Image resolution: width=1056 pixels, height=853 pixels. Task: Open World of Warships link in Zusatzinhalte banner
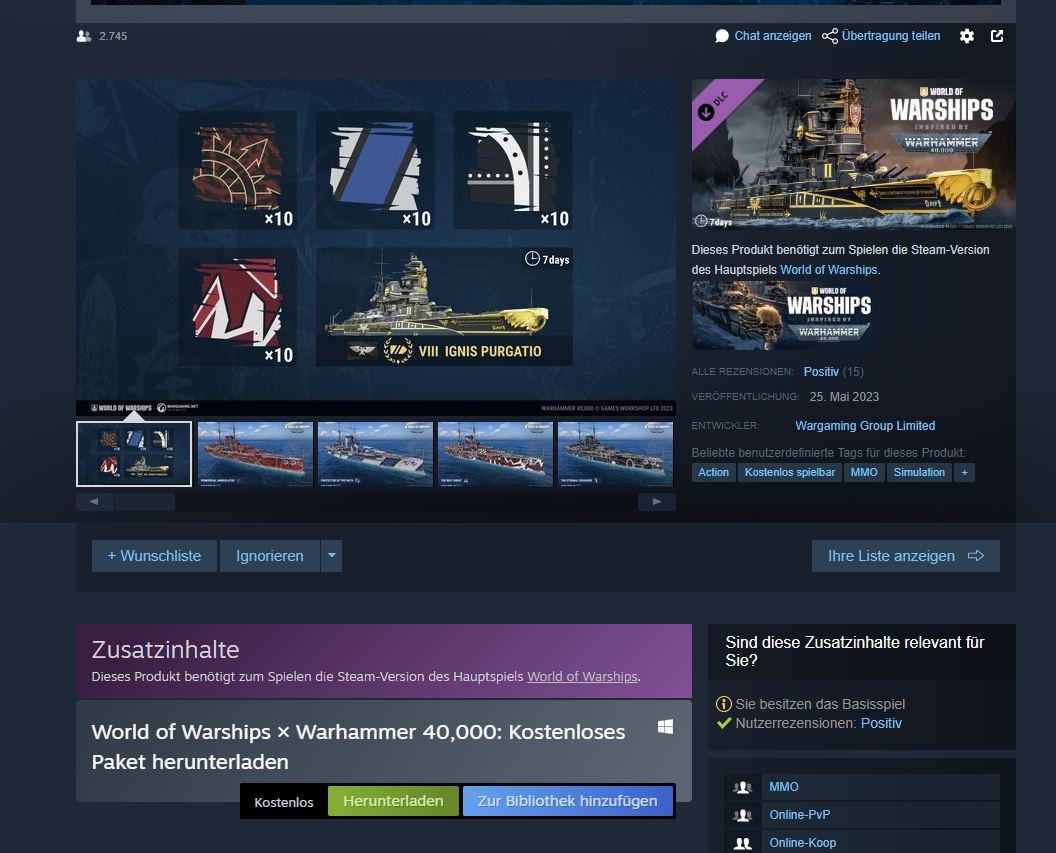582,677
